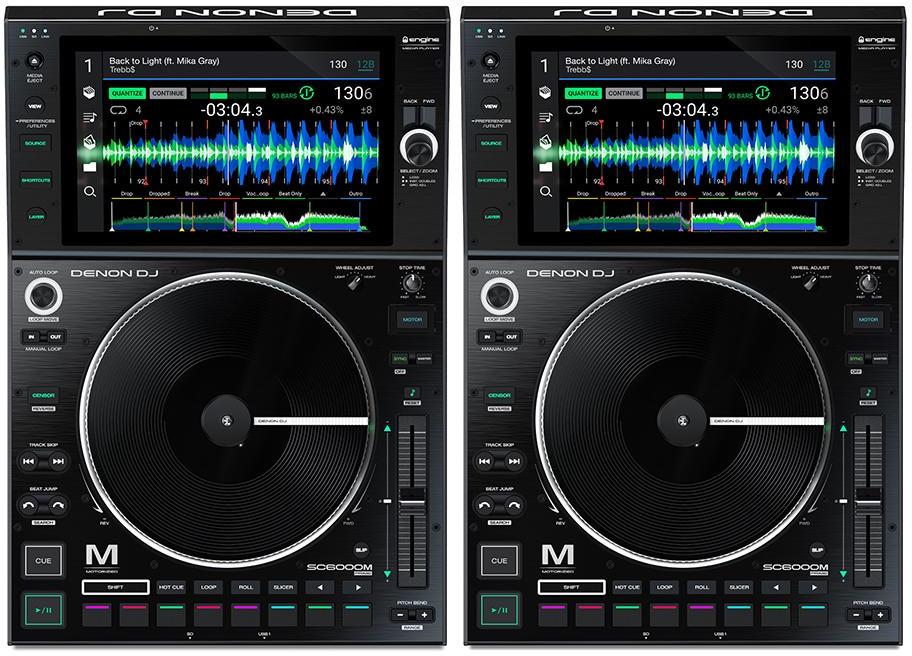Hit Layer button on right deck
Image resolution: width=912 pixels, height=656 pixels.
(x=492, y=216)
